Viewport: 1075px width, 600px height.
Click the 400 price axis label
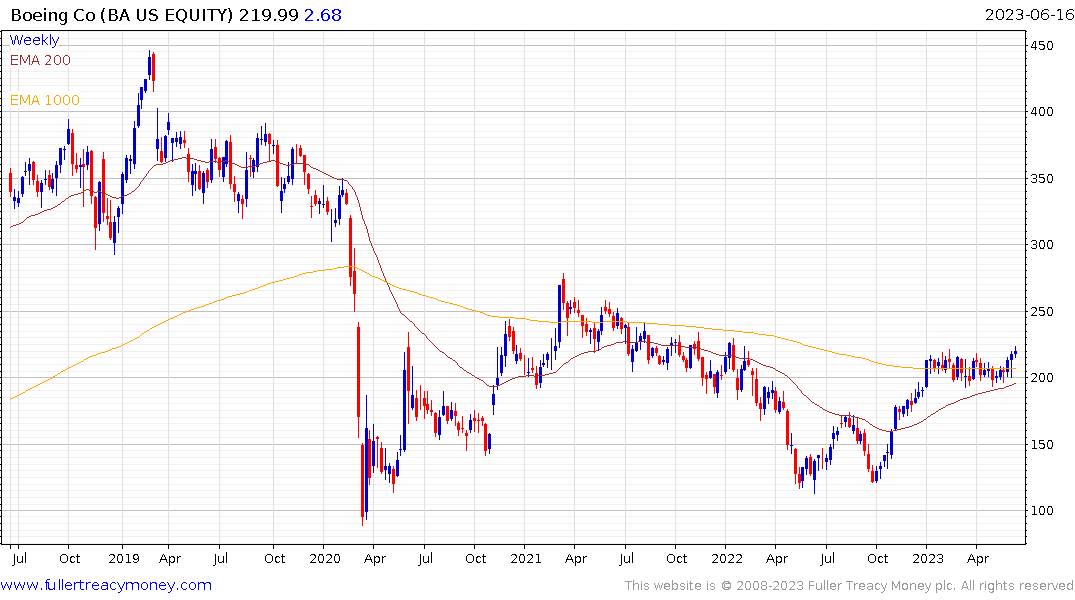pyautogui.click(x=1041, y=112)
